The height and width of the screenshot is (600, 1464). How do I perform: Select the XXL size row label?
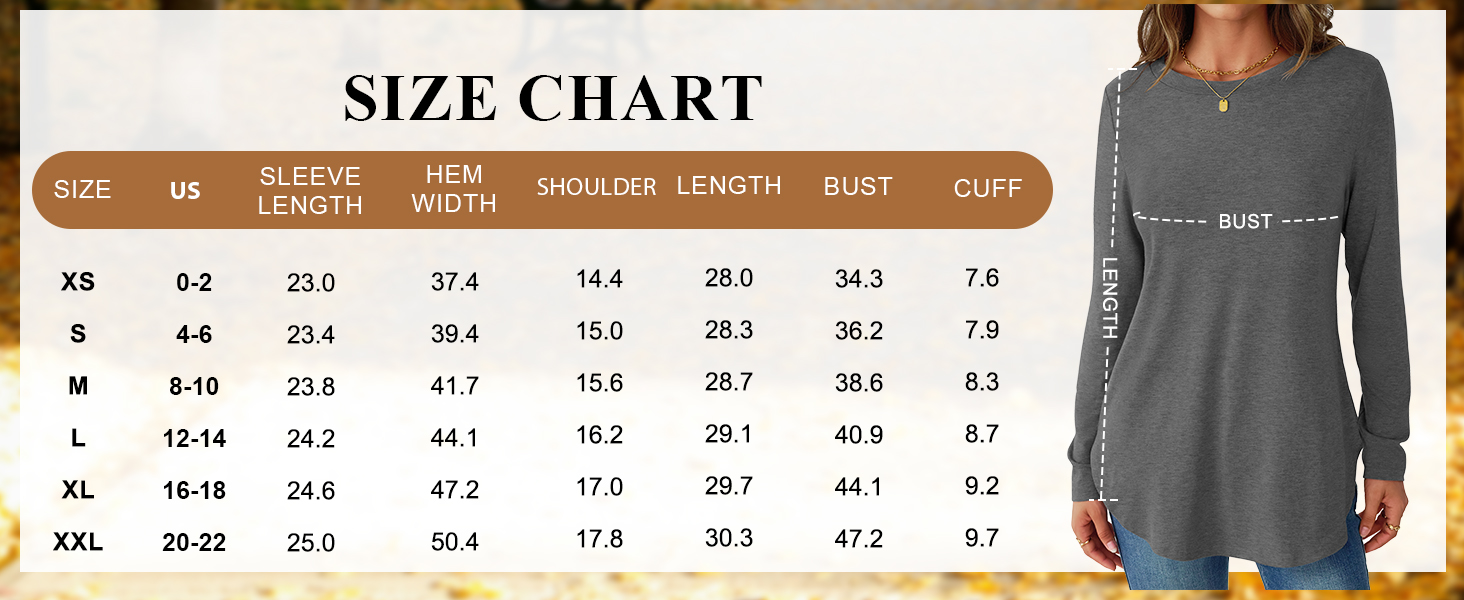click(78, 543)
